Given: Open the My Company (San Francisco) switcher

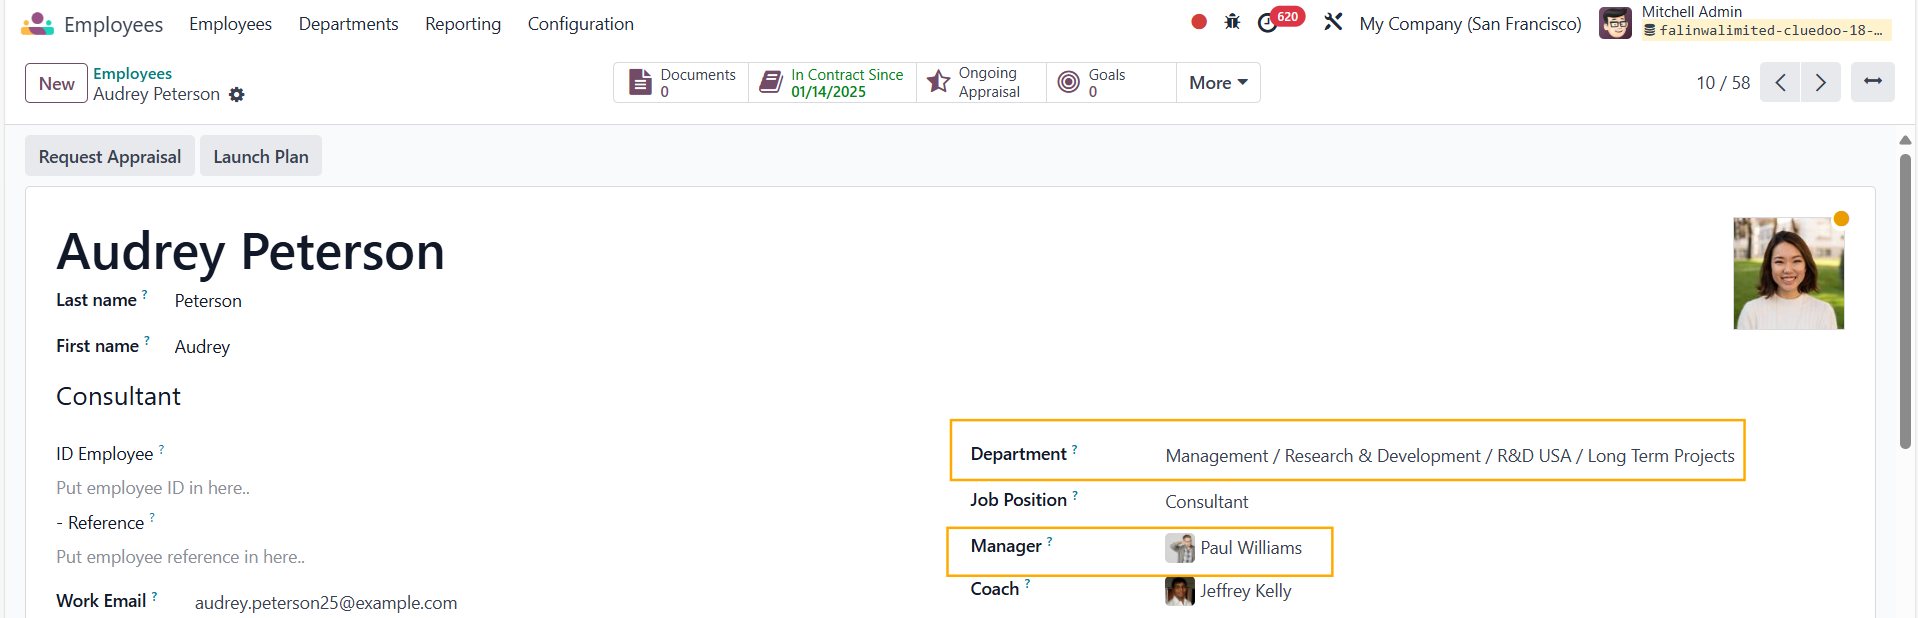Looking at the screenshot, I should coord(1469,24).
